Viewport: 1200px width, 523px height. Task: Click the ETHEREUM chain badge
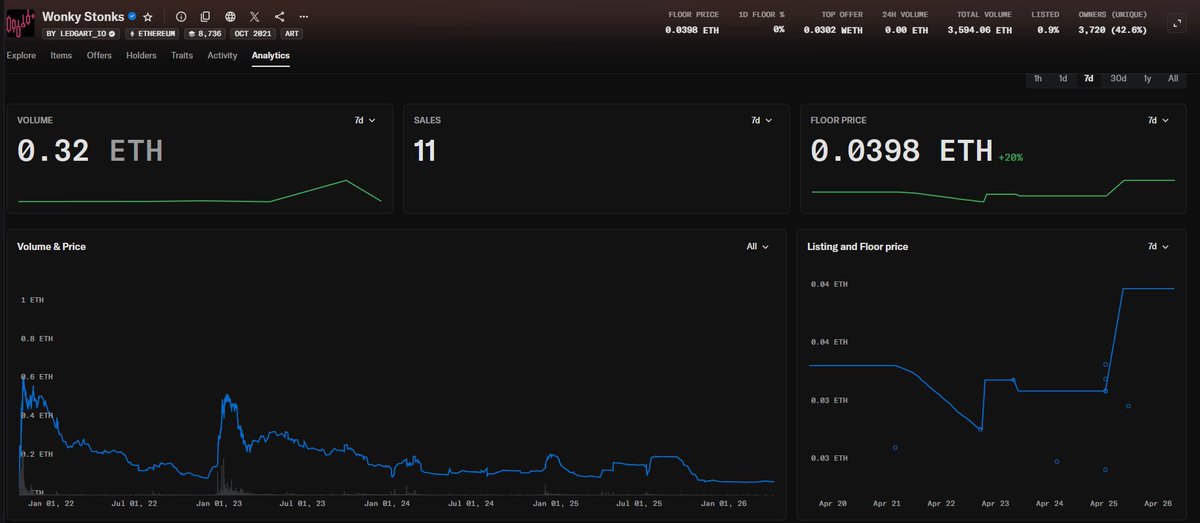[153, 33]
